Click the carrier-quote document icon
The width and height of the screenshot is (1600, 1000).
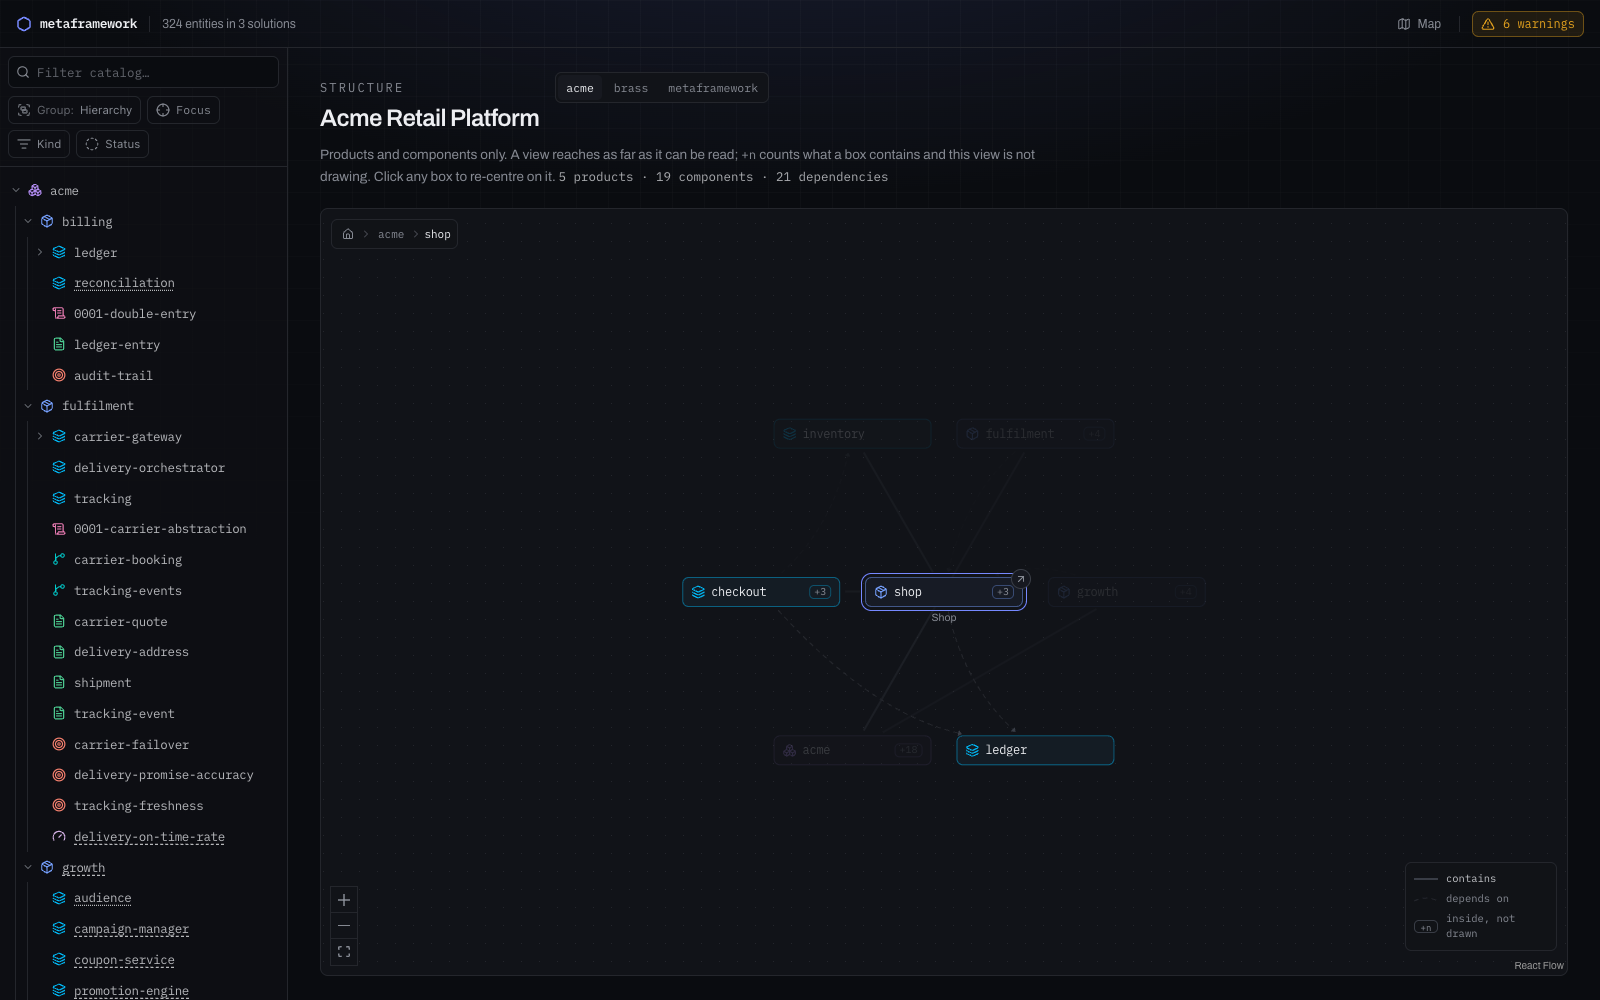[59, 621]
